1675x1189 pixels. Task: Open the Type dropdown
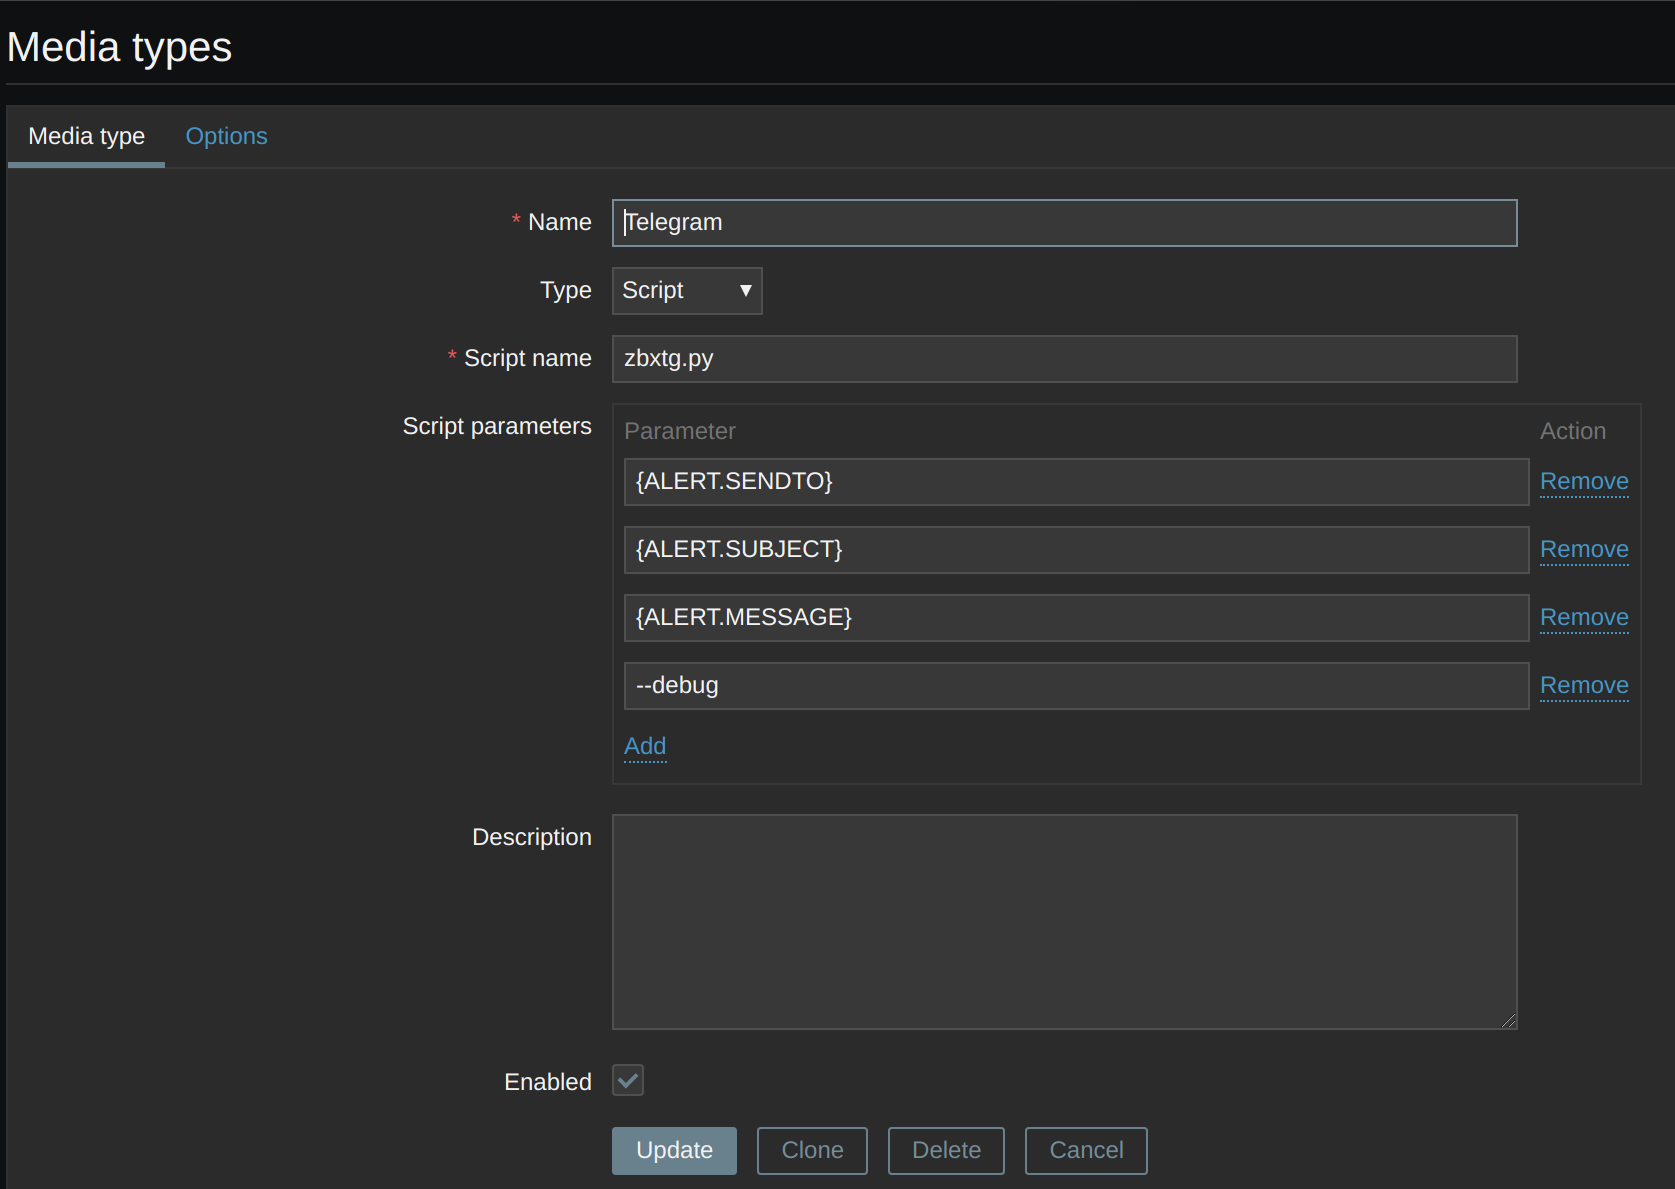[x=687, y=291]
